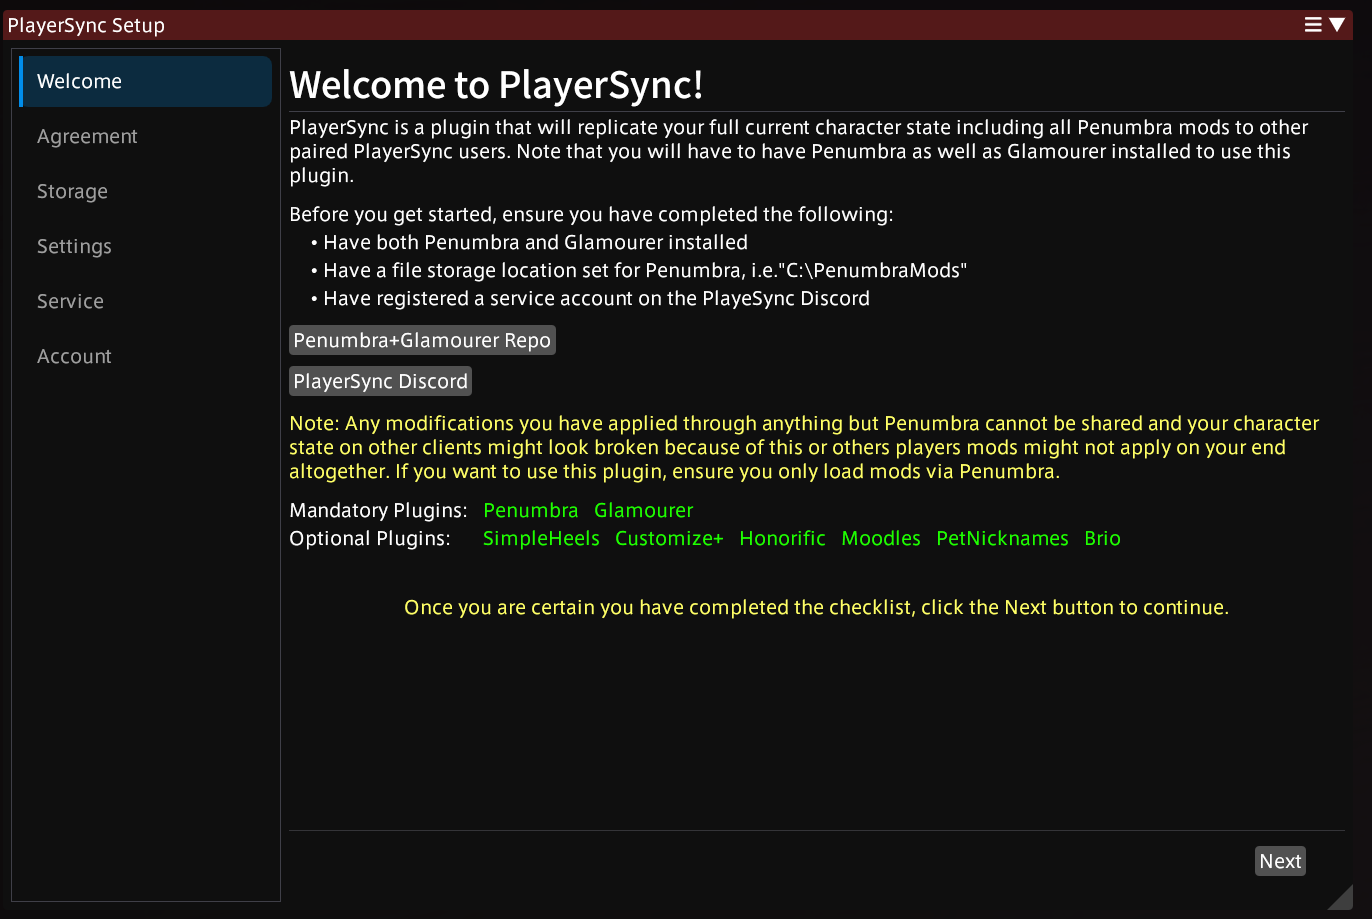1372x919 pixels.
Task: Switch to the Agreement tab
Action: [87, 137]
